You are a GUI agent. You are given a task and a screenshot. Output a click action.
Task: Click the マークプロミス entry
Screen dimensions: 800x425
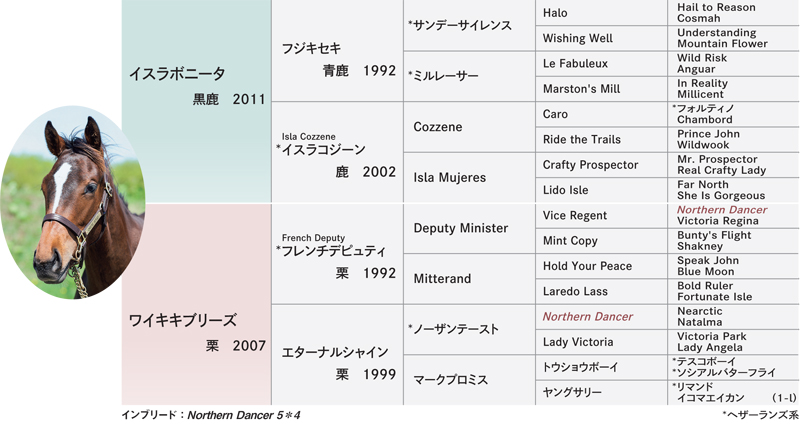click(x=469, y=380)
